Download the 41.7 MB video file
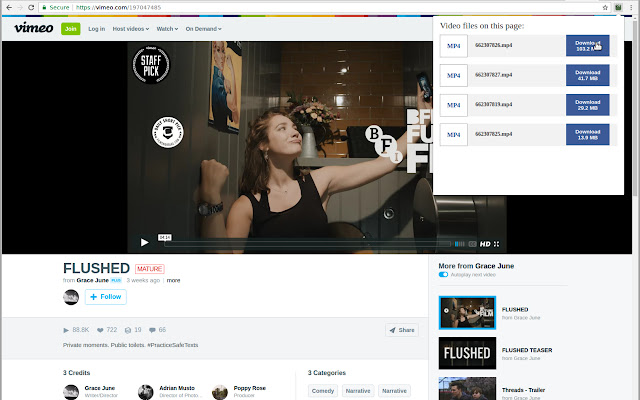This screenshot has height=400, width=640. (587, 75)
